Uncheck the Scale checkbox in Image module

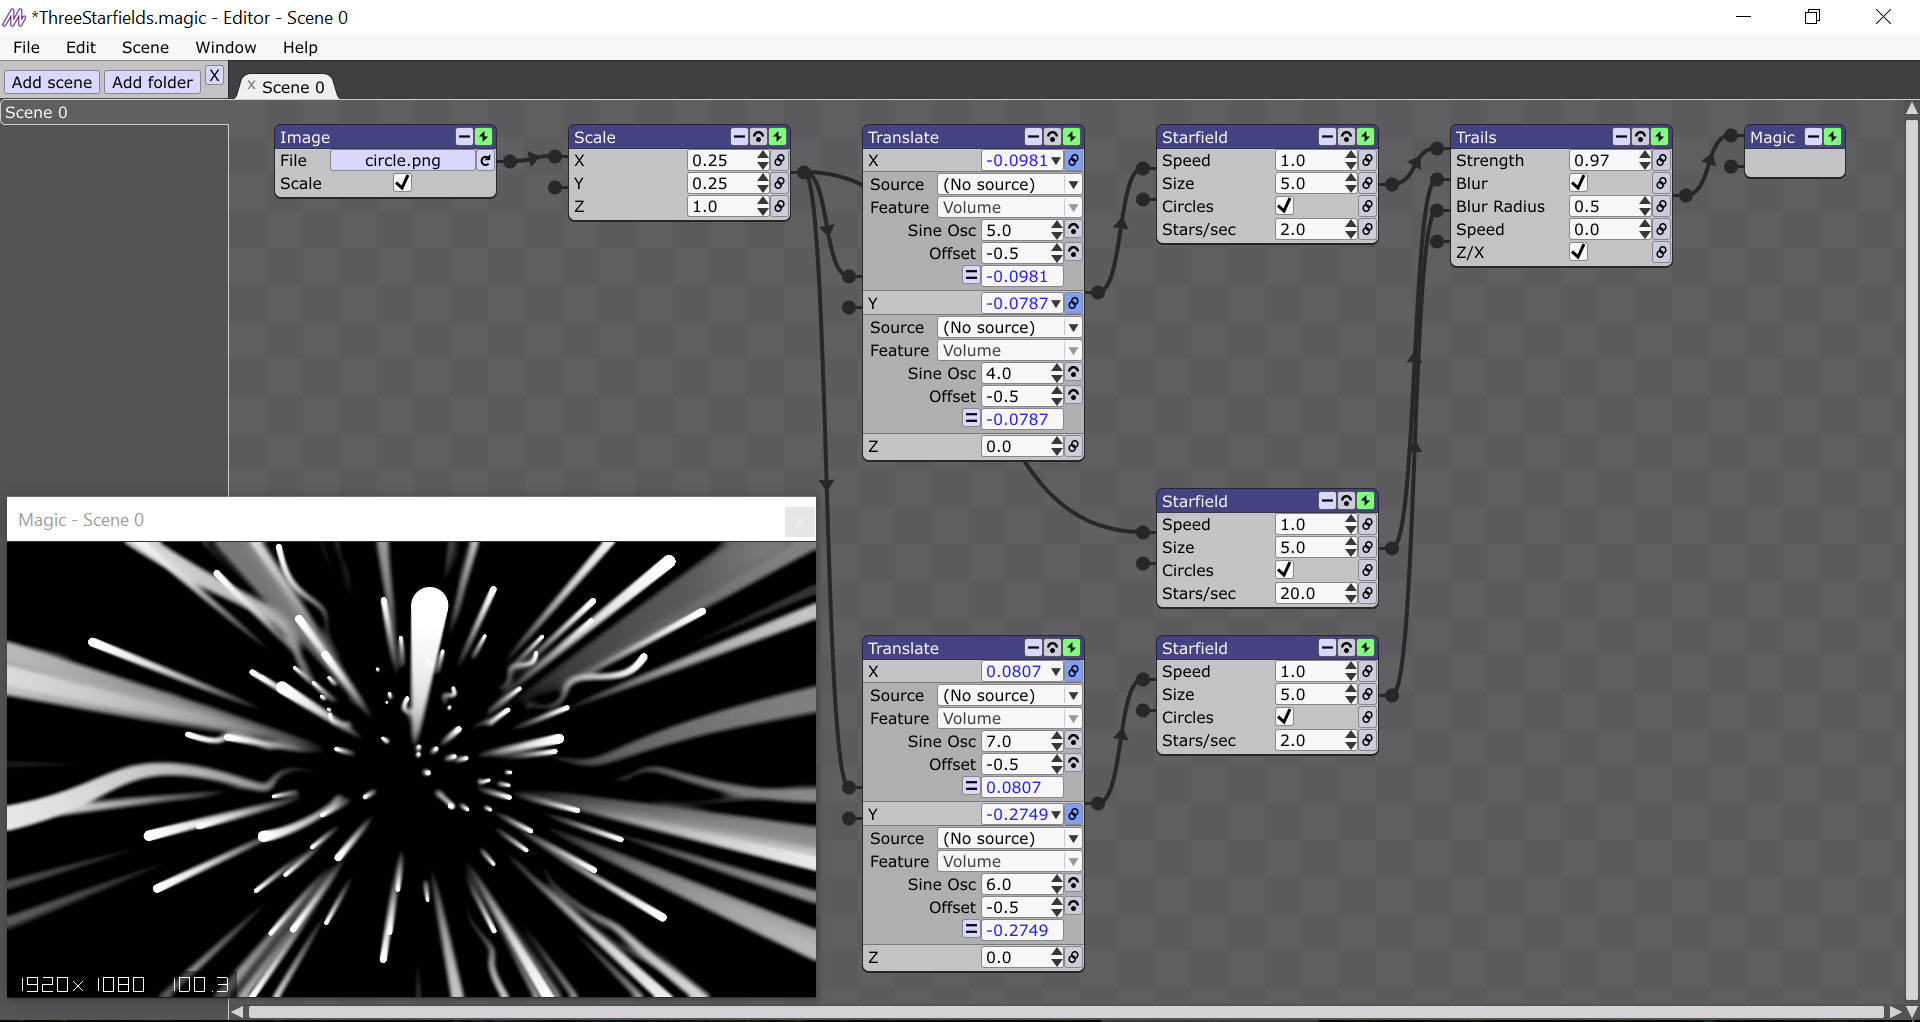402,183
